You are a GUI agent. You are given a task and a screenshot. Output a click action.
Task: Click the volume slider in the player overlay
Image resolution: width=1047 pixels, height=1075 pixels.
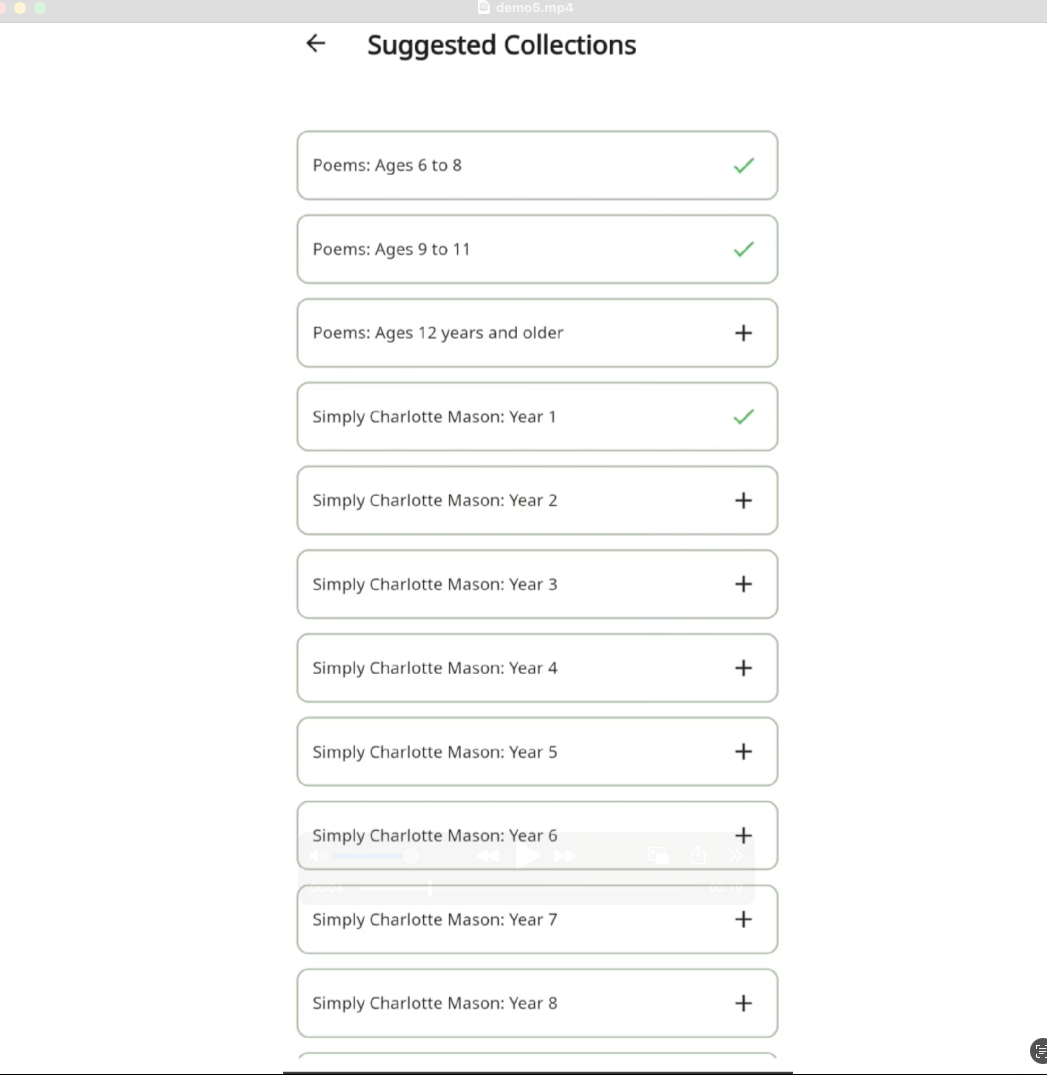372,856
